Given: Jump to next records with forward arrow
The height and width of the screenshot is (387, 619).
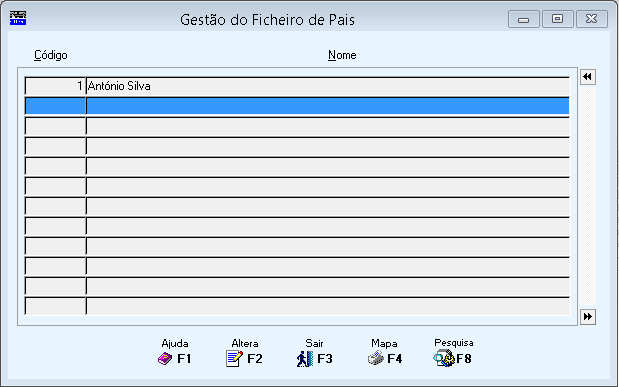Looking at the screenshot, I should [588, 317].
